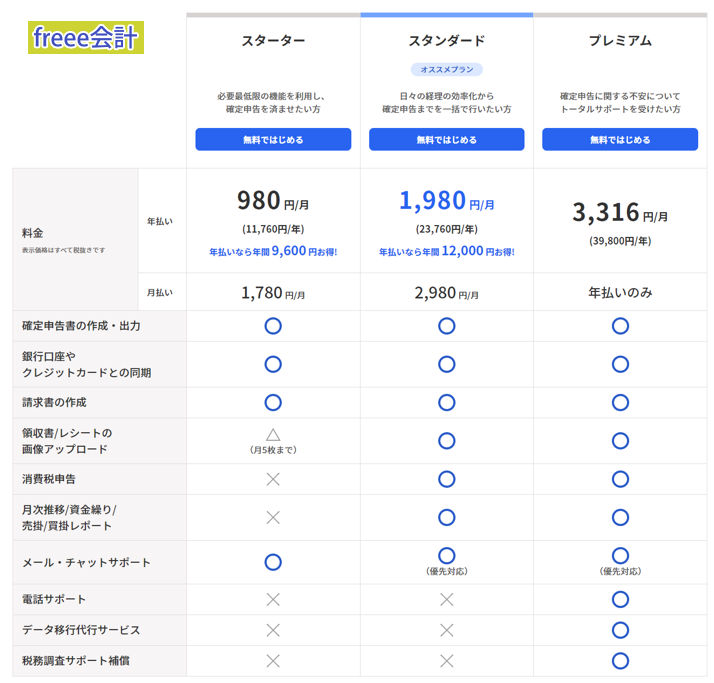Image resolution: width=714 pixels, height=683 pixels.
Task: Click 無料ではじめる under スタンダード plan
Action: click(x=446, y=139)
